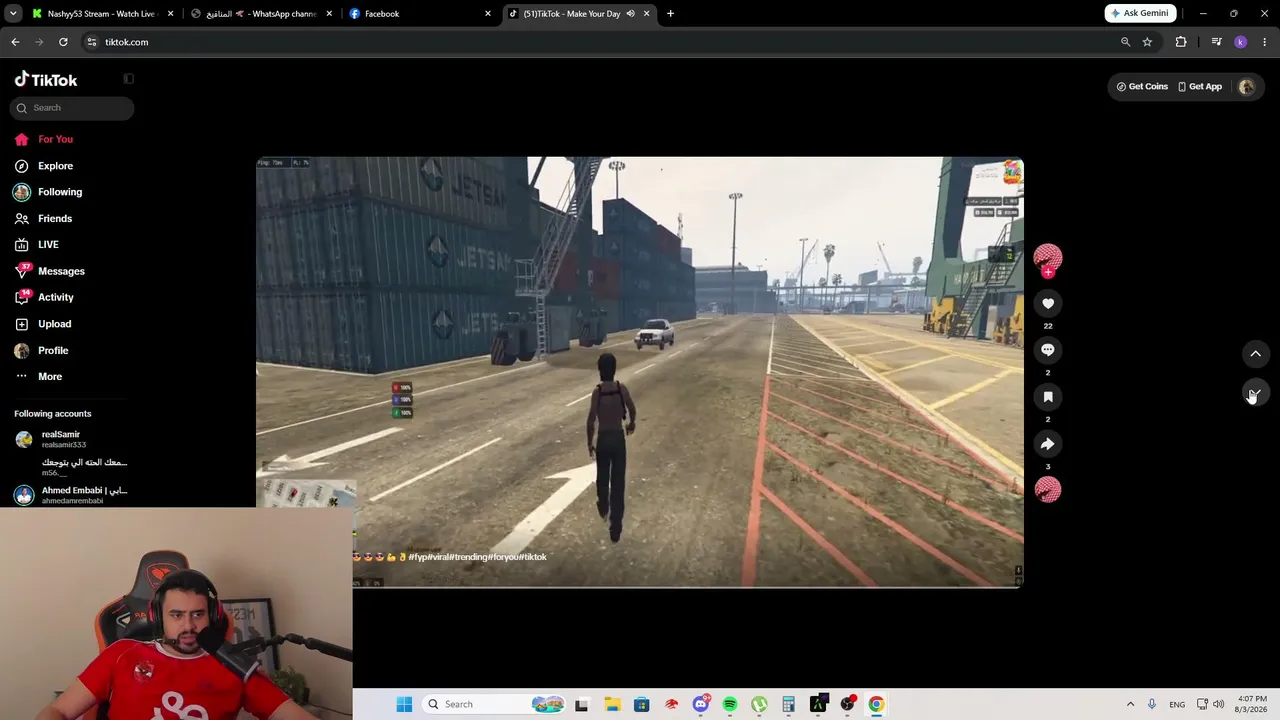The image size is (1280, 720).
Task: Switch to the Nashyy53 Stream tab
Action: 101,14
